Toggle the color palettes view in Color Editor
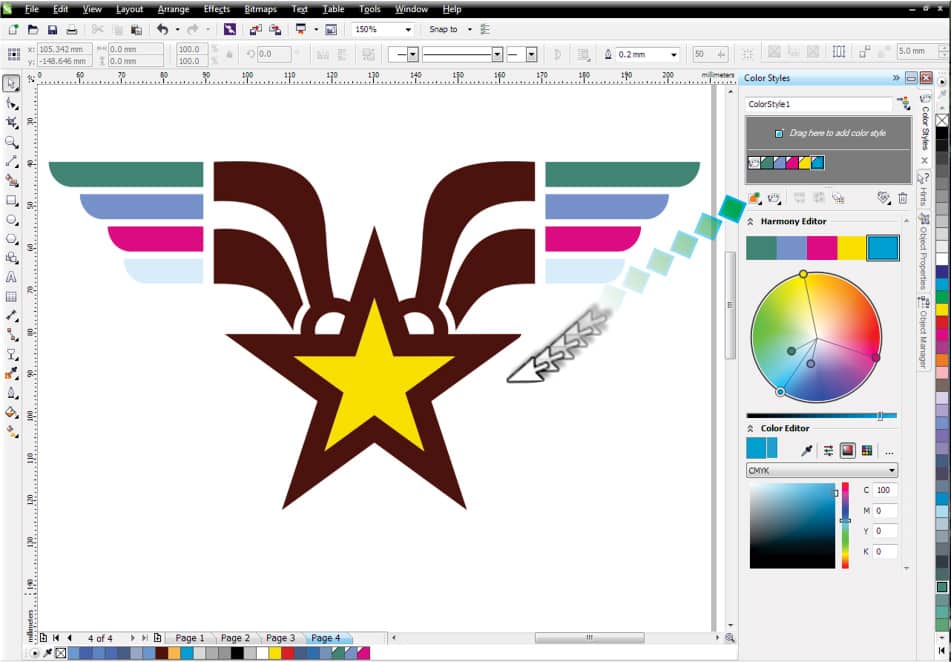This screenshot has height=662, width=952. [867, 451]
